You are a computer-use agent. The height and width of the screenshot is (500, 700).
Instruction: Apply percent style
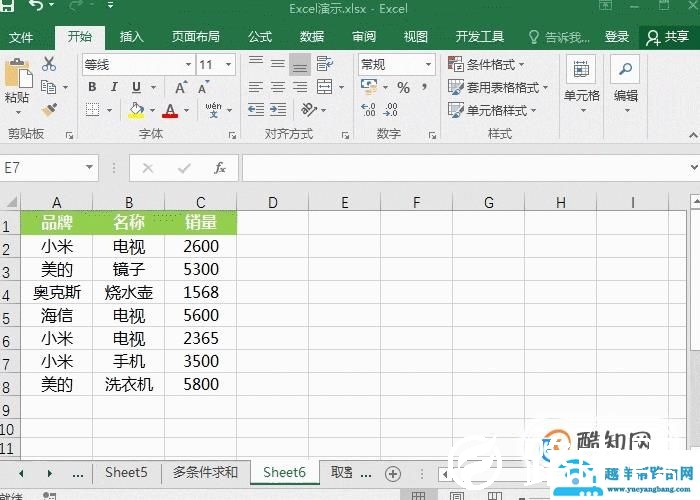[403, 88]
